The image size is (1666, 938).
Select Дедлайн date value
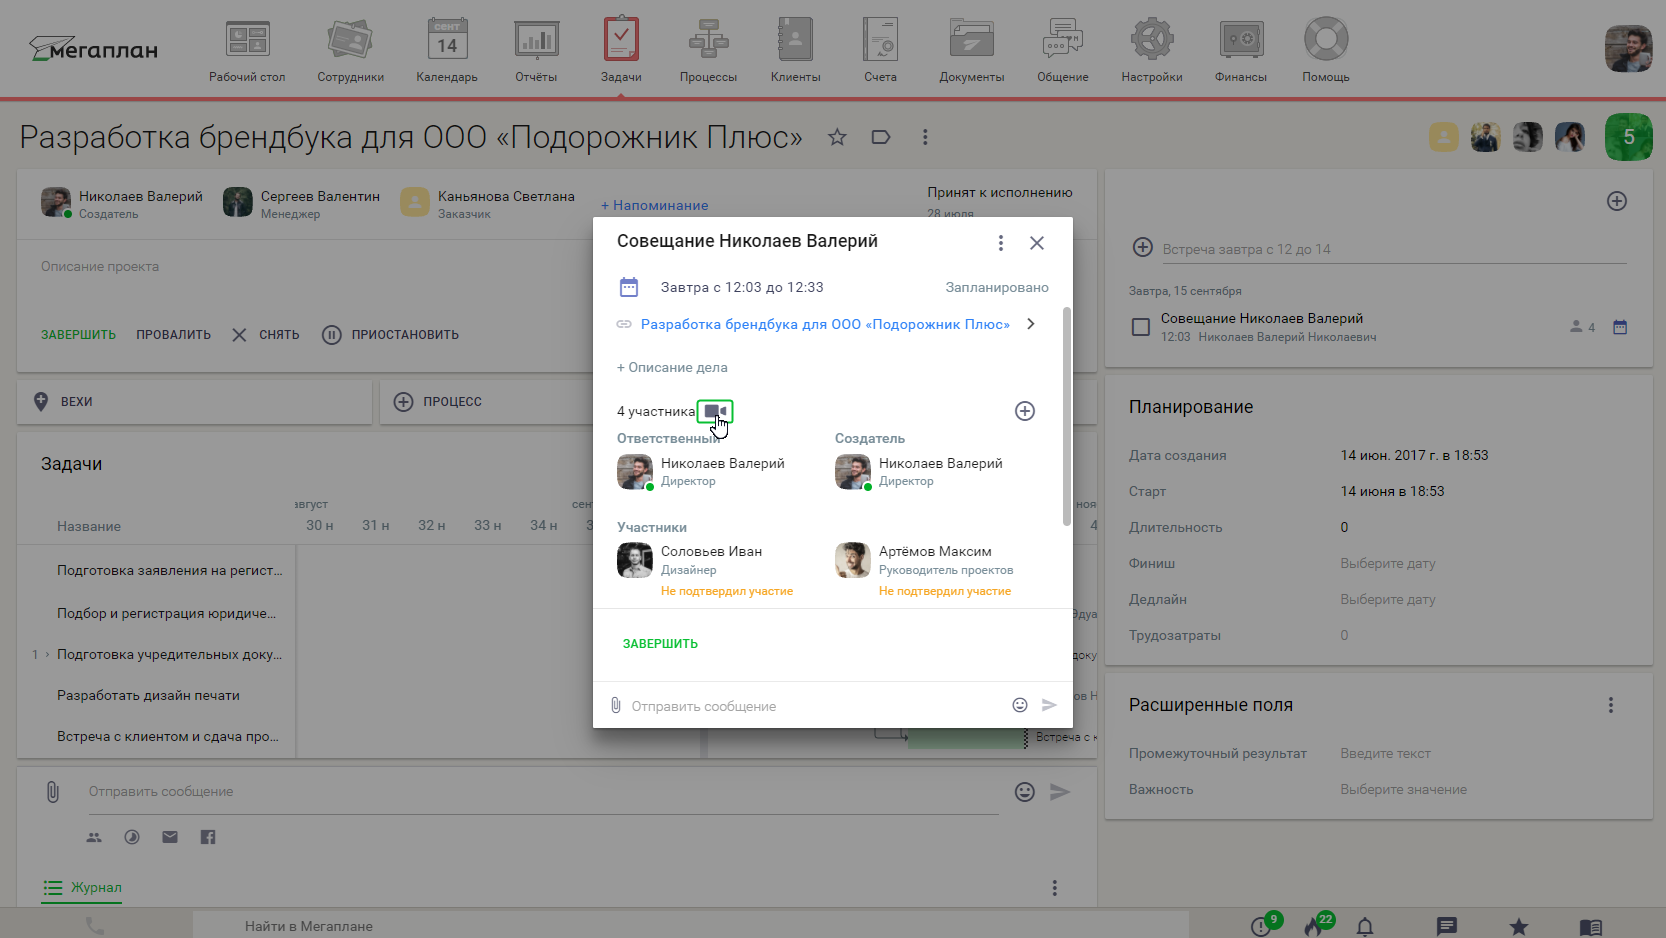point(1387,599)
